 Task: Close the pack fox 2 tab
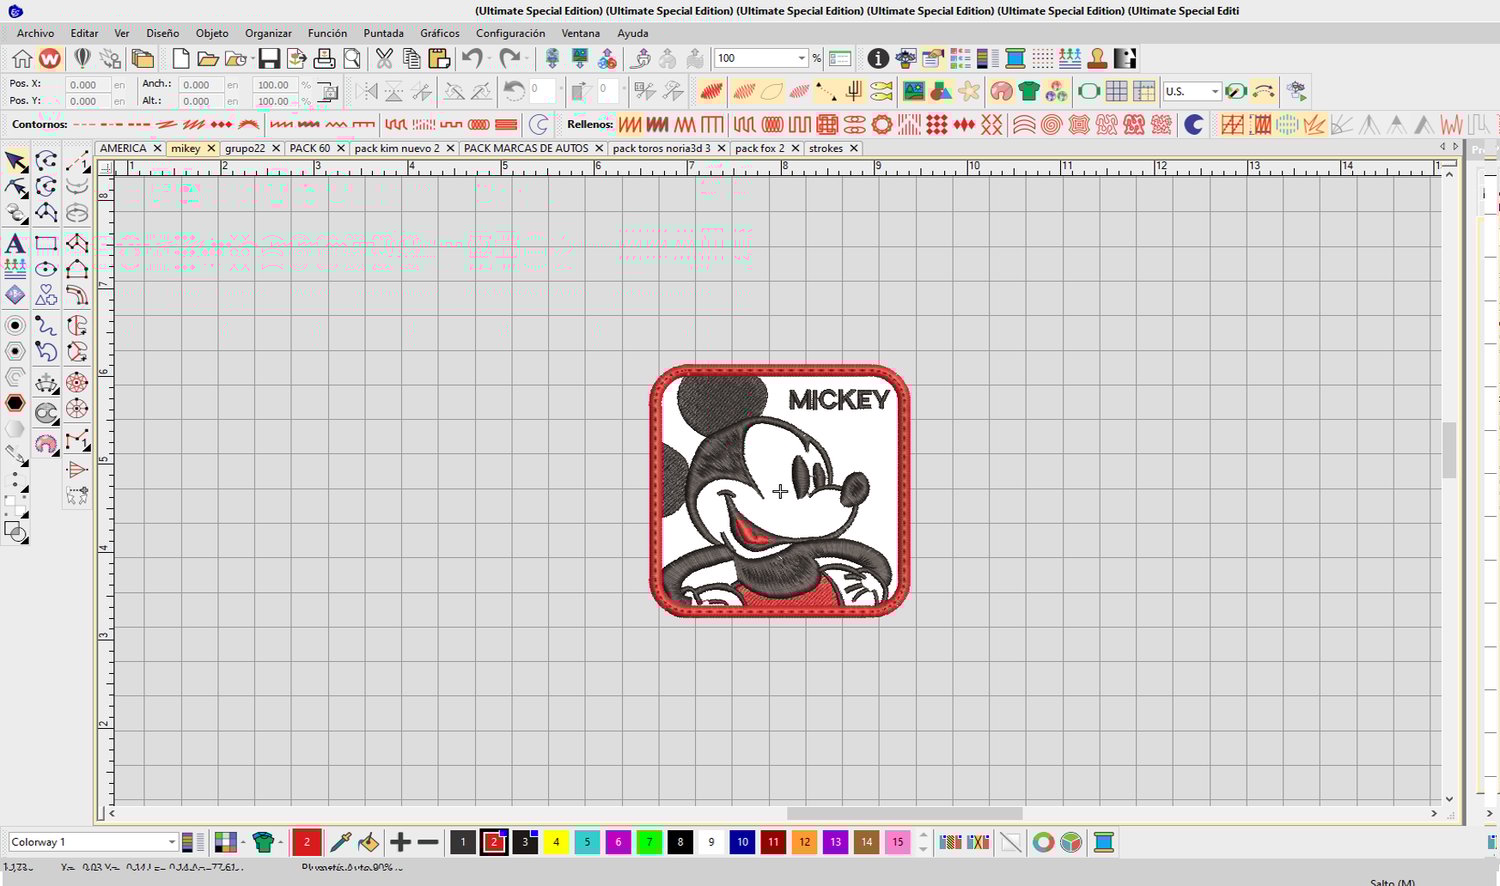click(795, 148)
